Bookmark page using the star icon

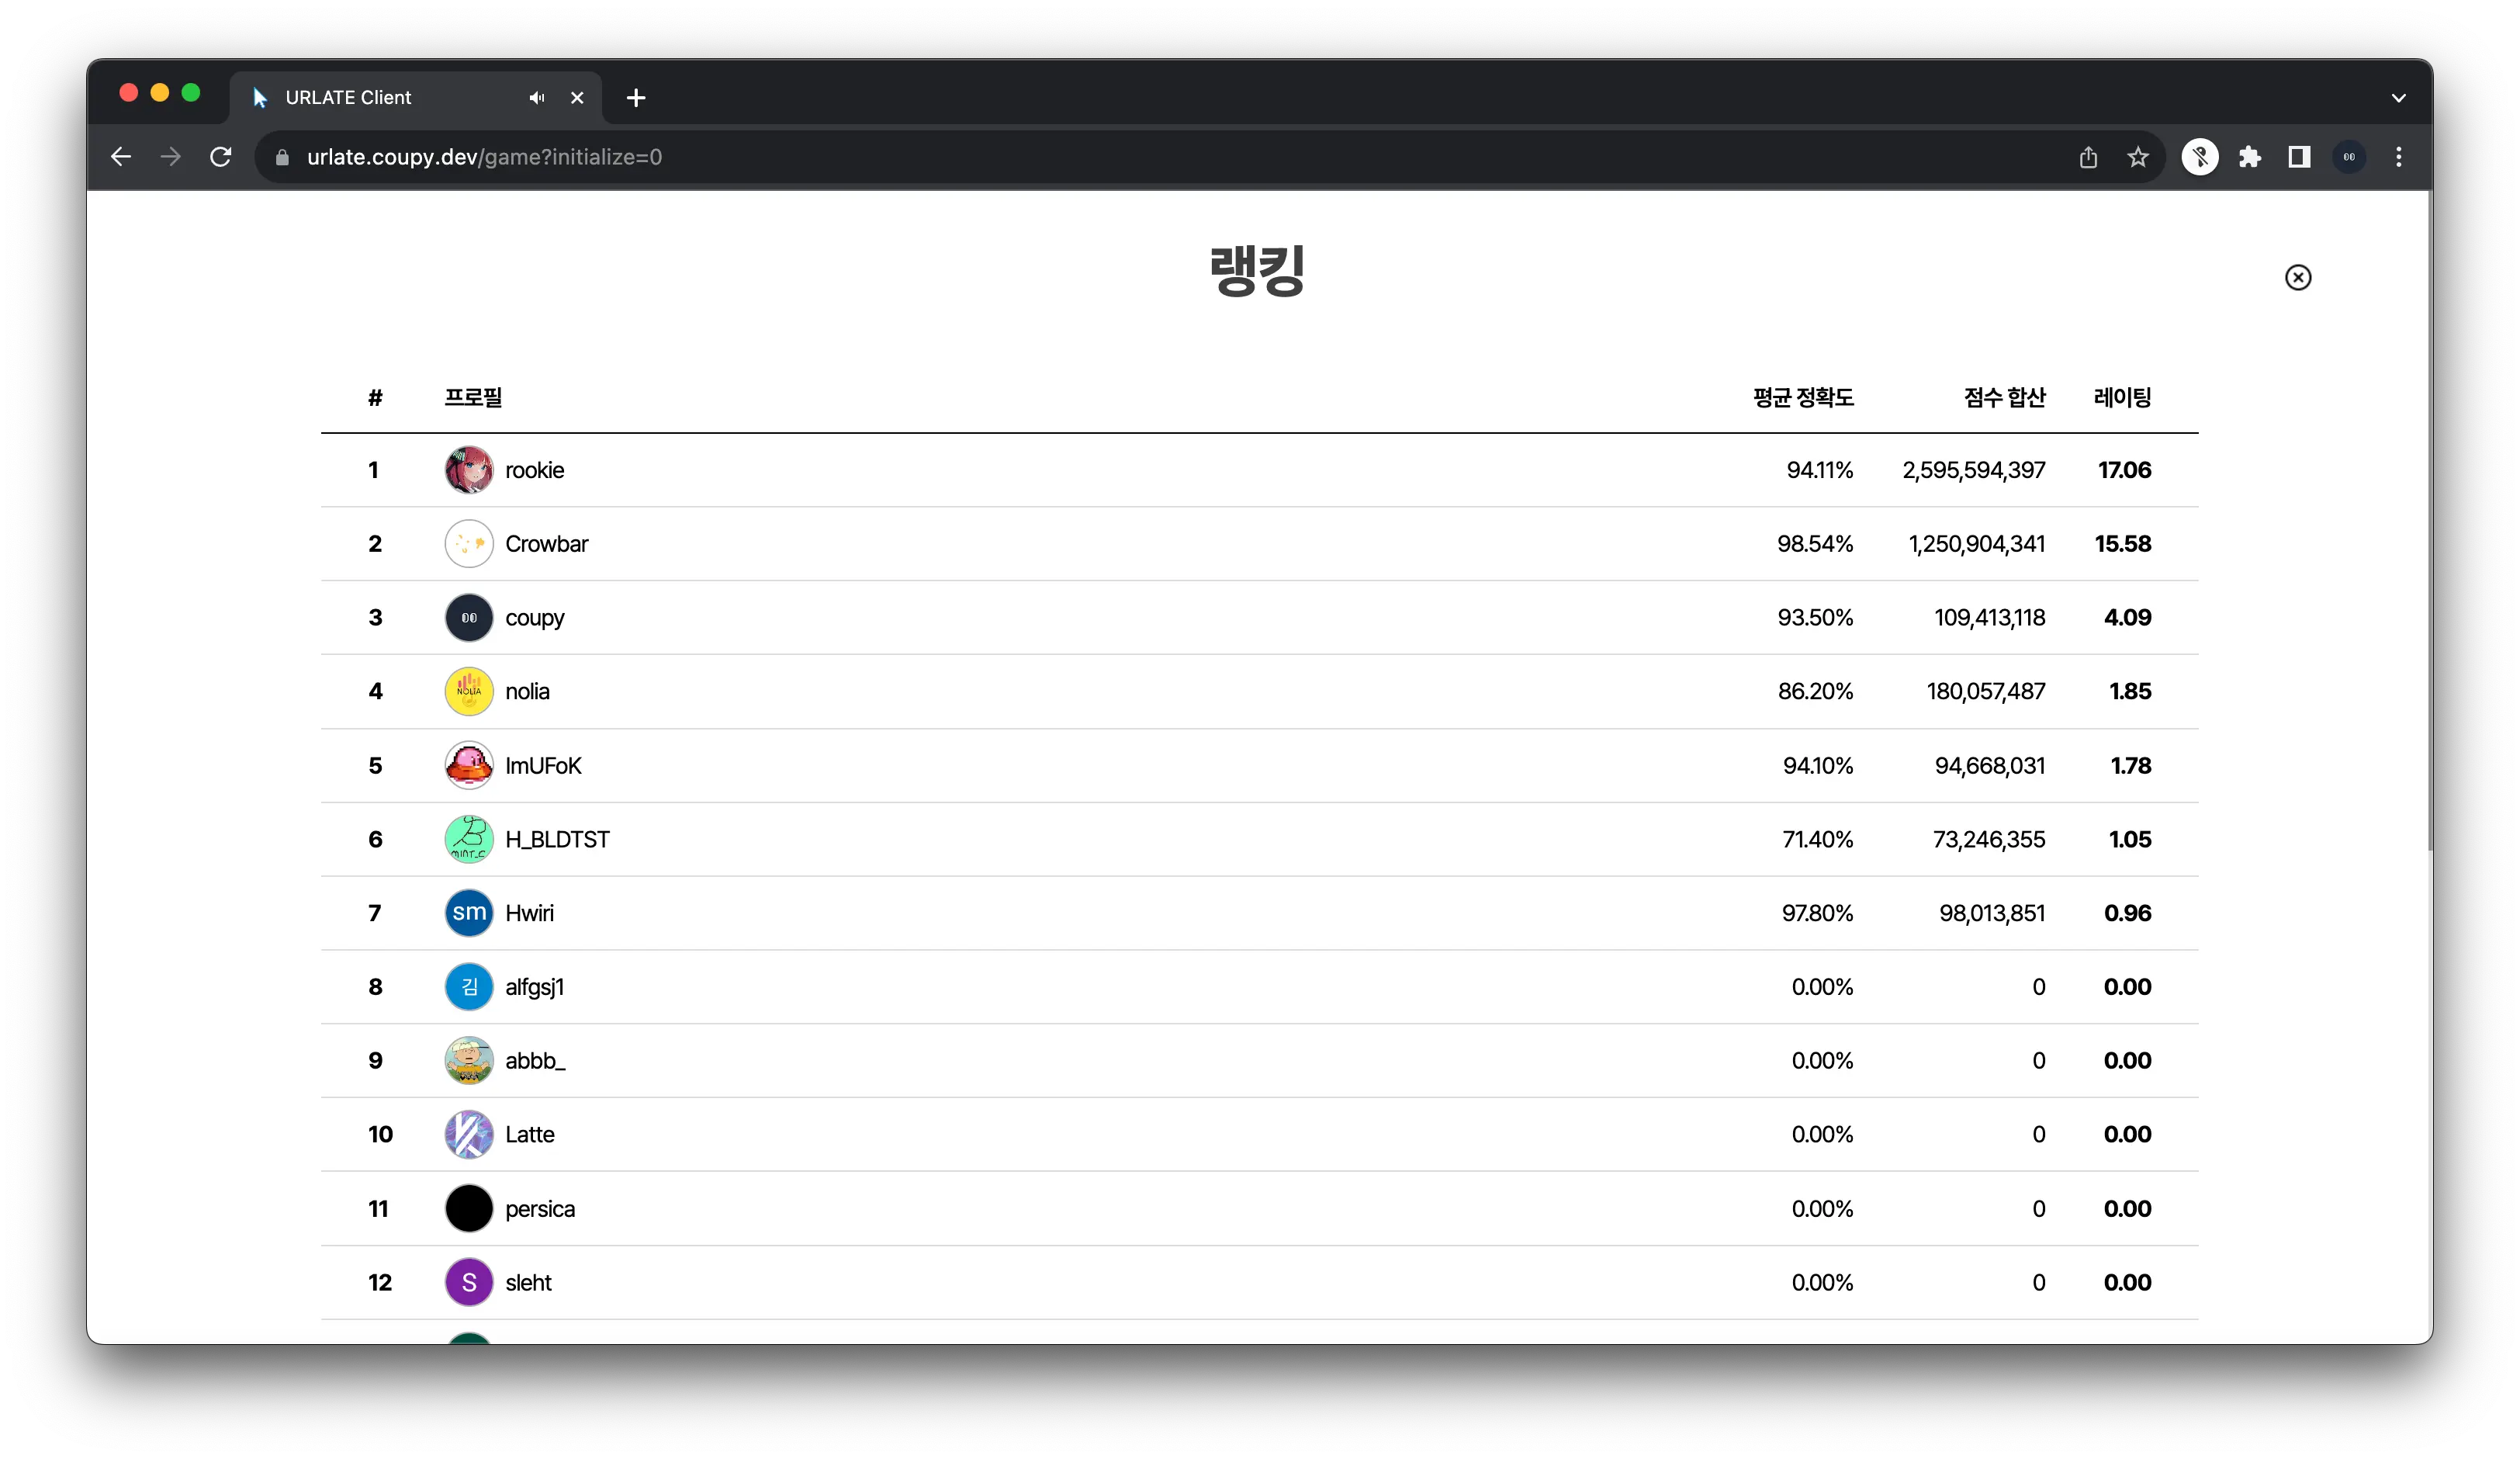pos(2137,157)
